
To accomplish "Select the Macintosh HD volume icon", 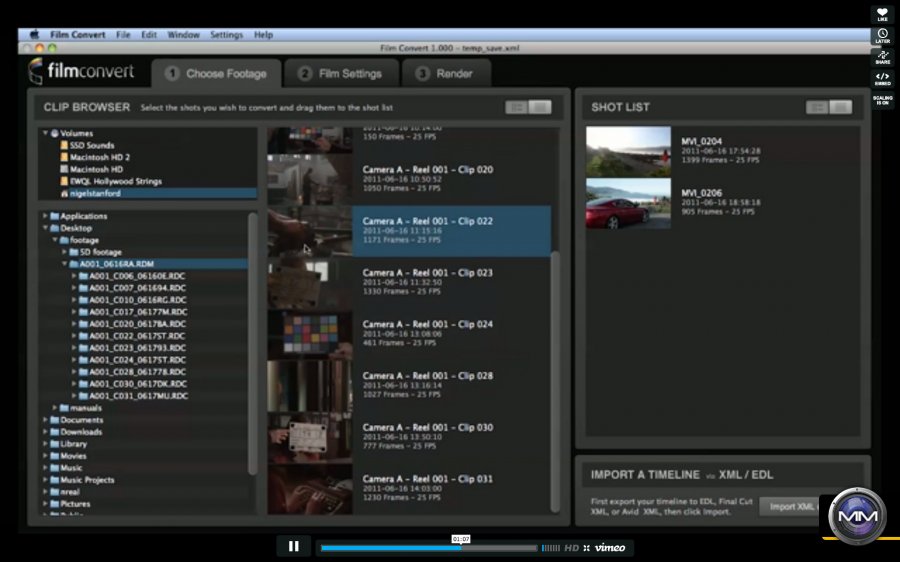I will (x=64, y=169).
